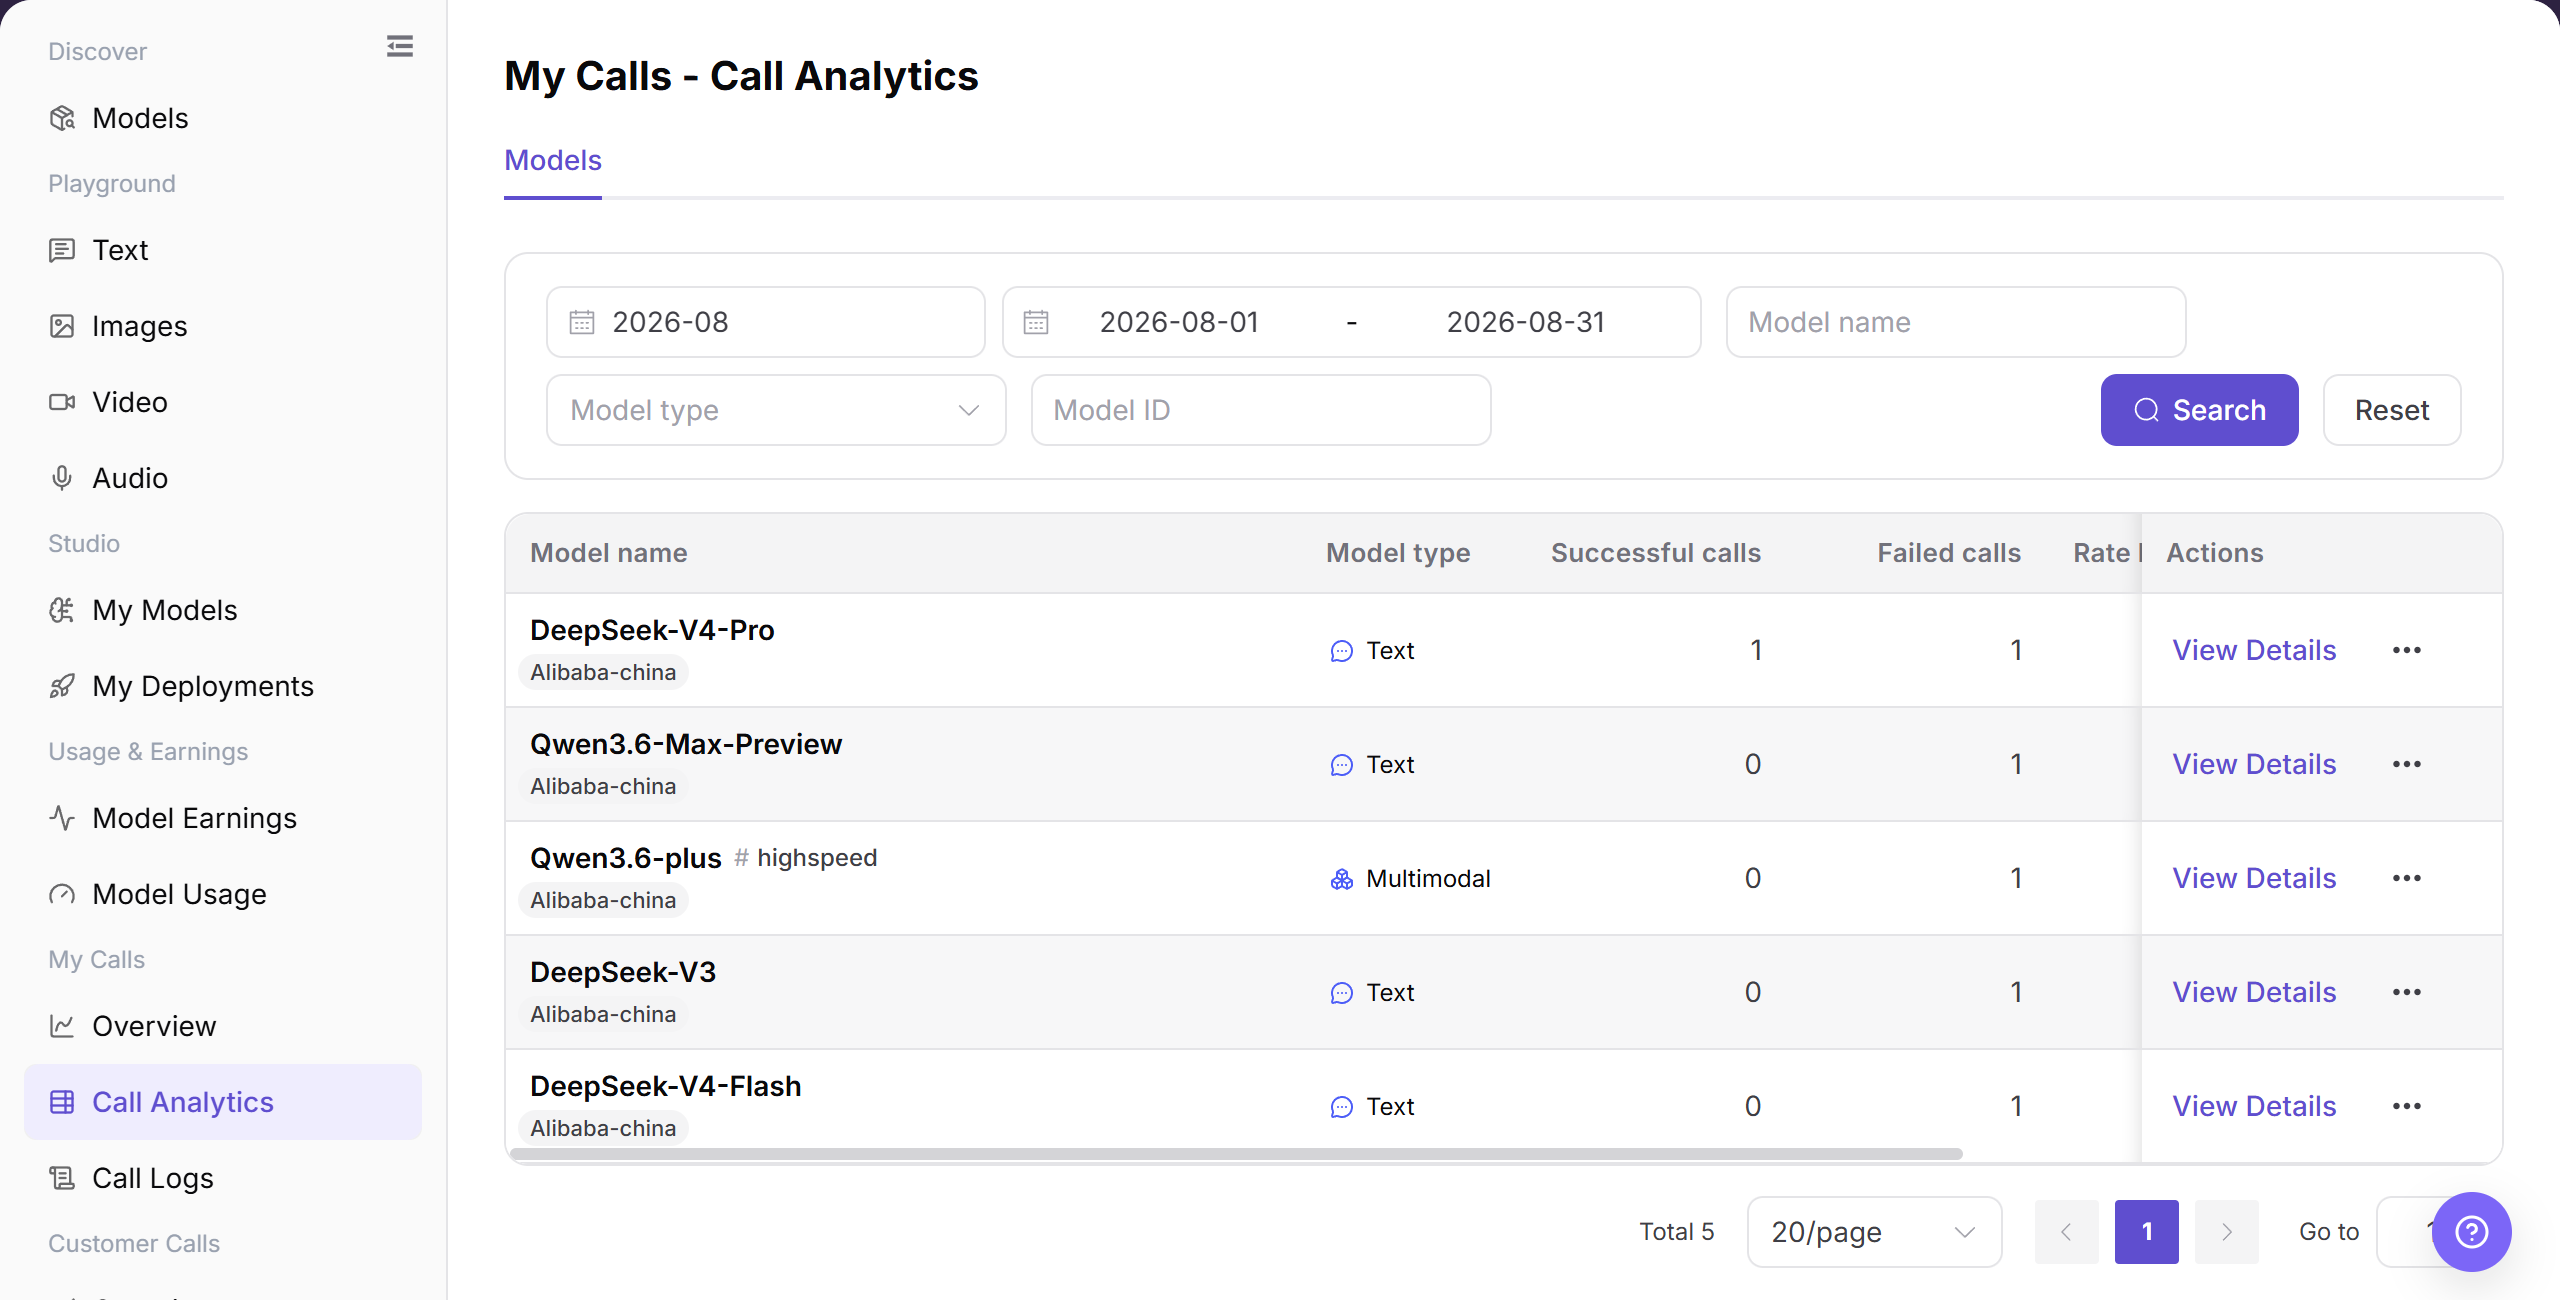This screenshot has height=1300, width=2560.
Task: Click the Model Earnings pulse icon
Action: click(x=62, y=818)
